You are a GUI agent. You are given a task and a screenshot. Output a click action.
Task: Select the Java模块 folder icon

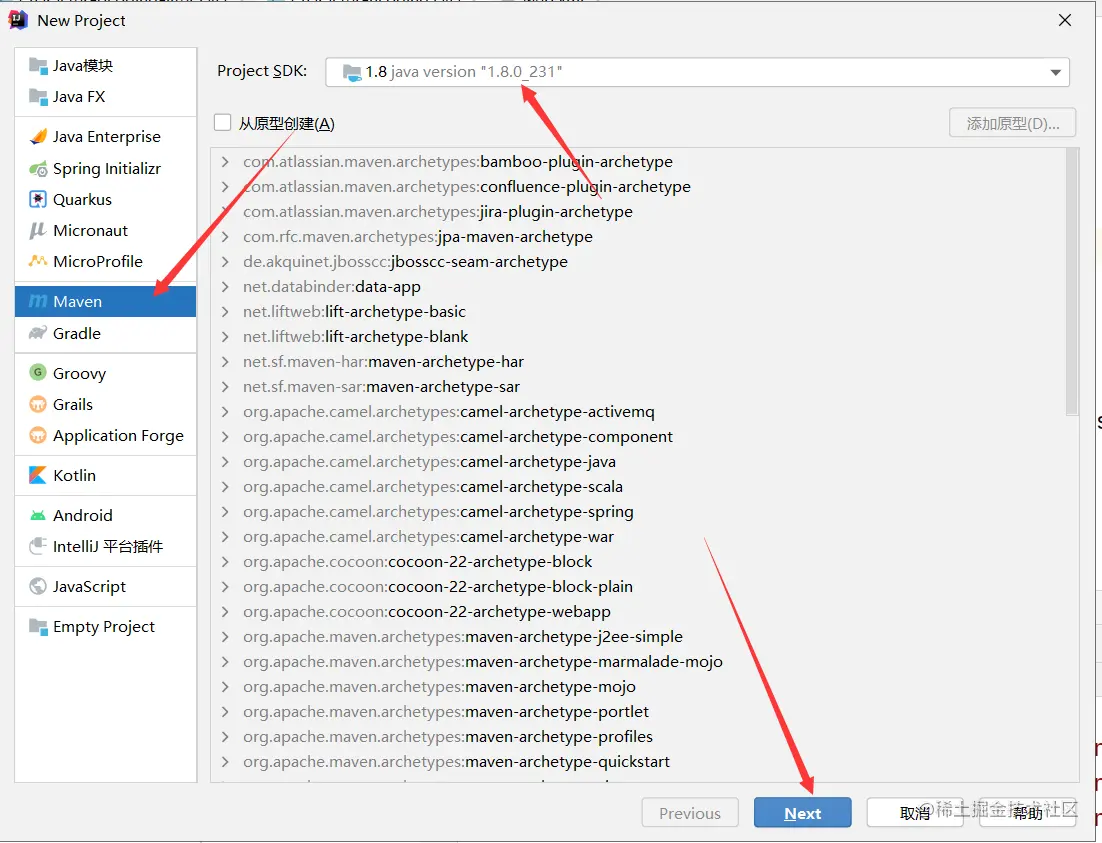pos(38,65)
